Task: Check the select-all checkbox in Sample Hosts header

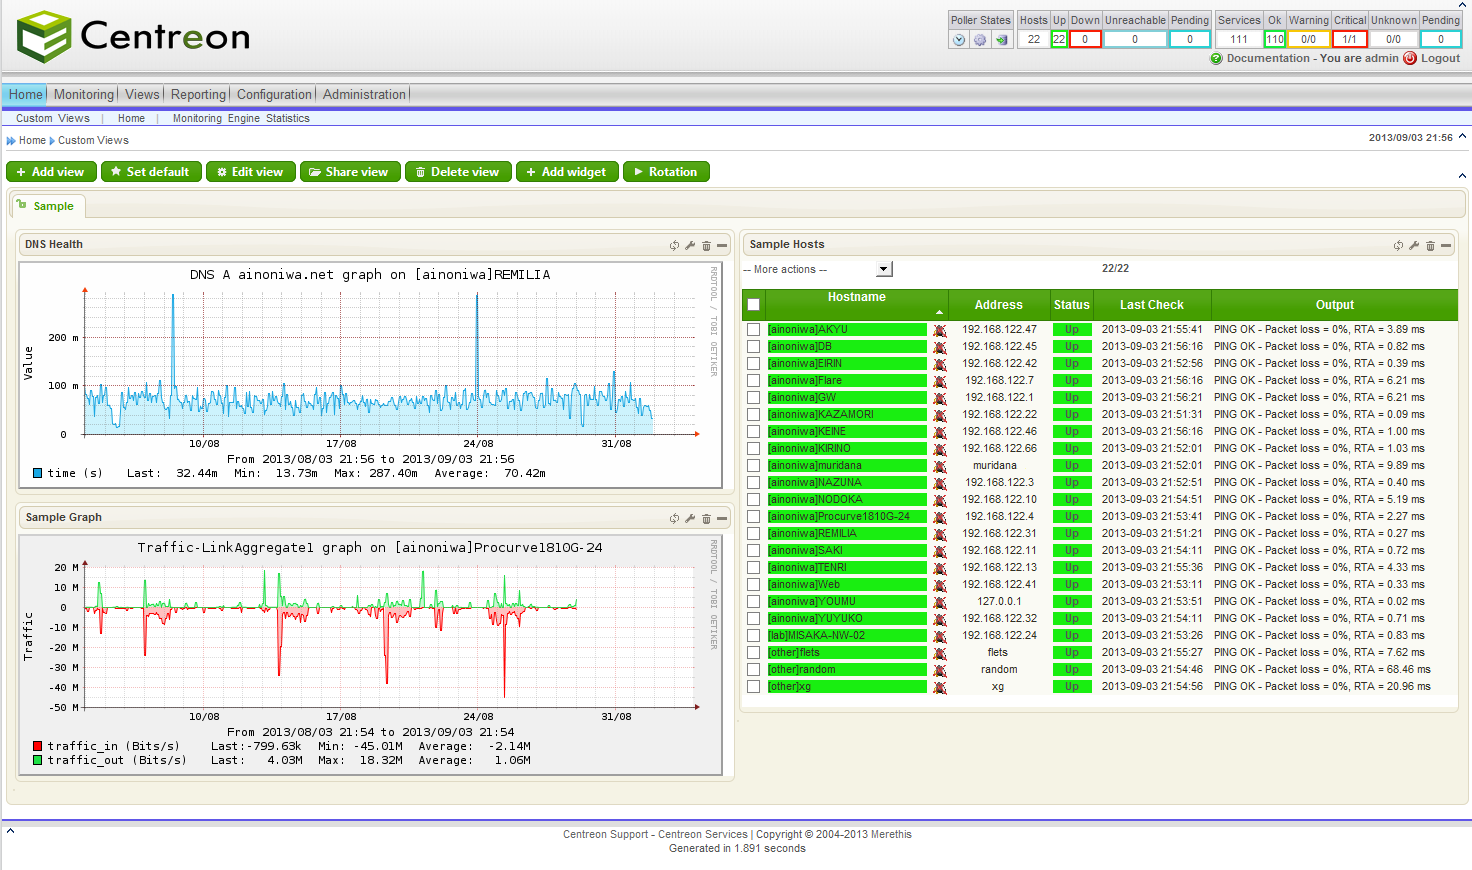Action: coord(753,305)
